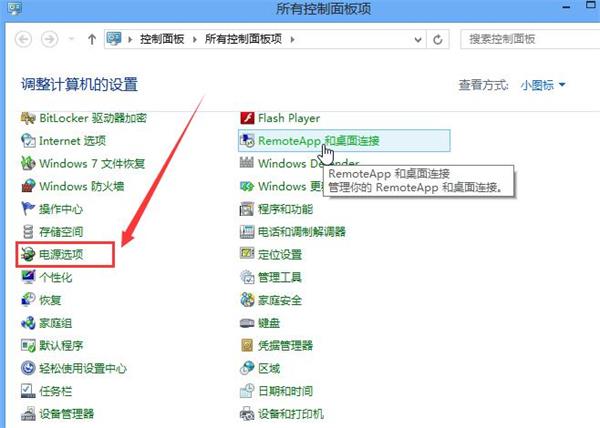Open the recent locations arrow beside Forward
This screenshot has height=428, width=600.
click(x=71, y=39)
